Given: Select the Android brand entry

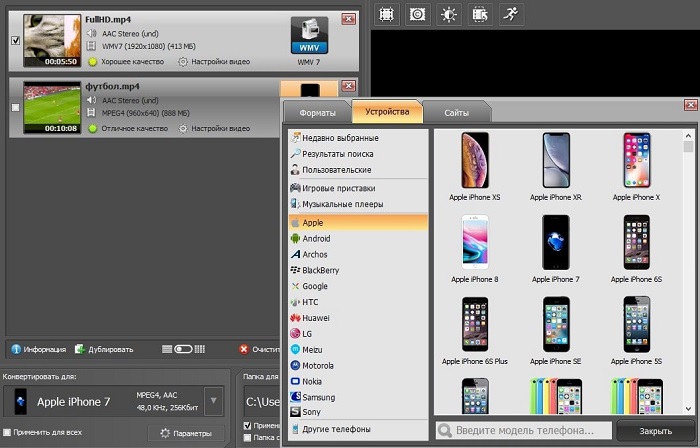Looking at the screenshot, I should click(358, 239).
